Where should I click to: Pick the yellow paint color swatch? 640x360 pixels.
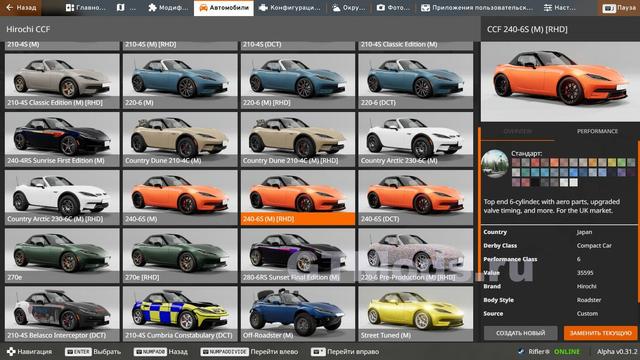611,162
